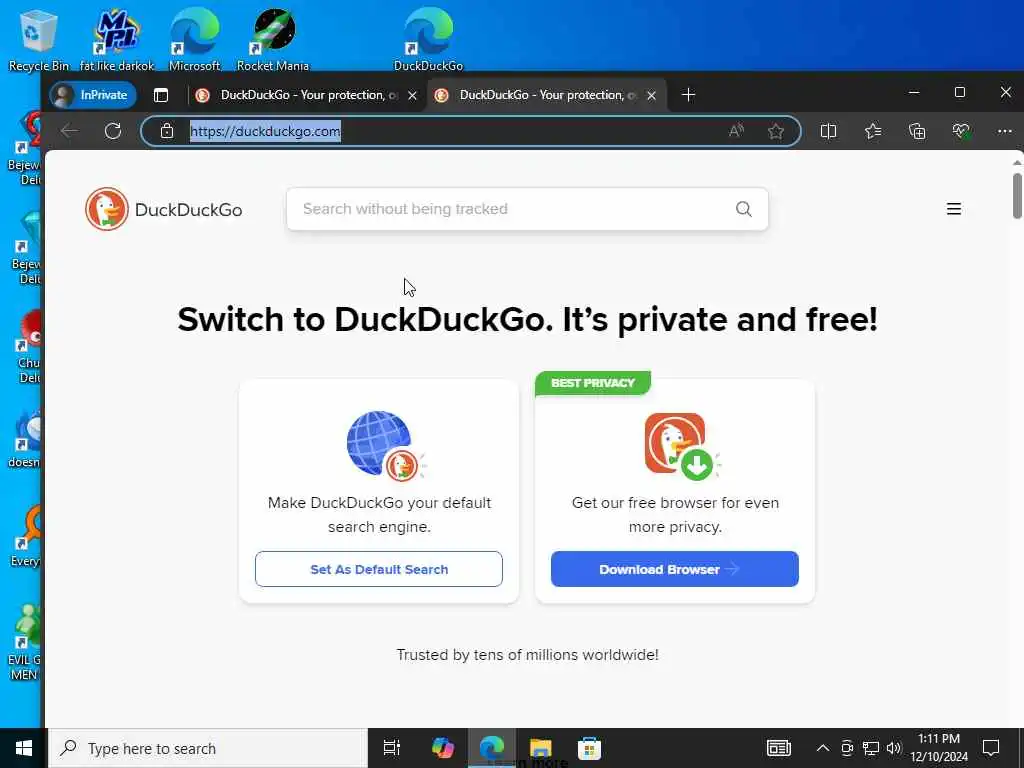Open volume control tray icon
1024x768 pixels.
point(894,748)
